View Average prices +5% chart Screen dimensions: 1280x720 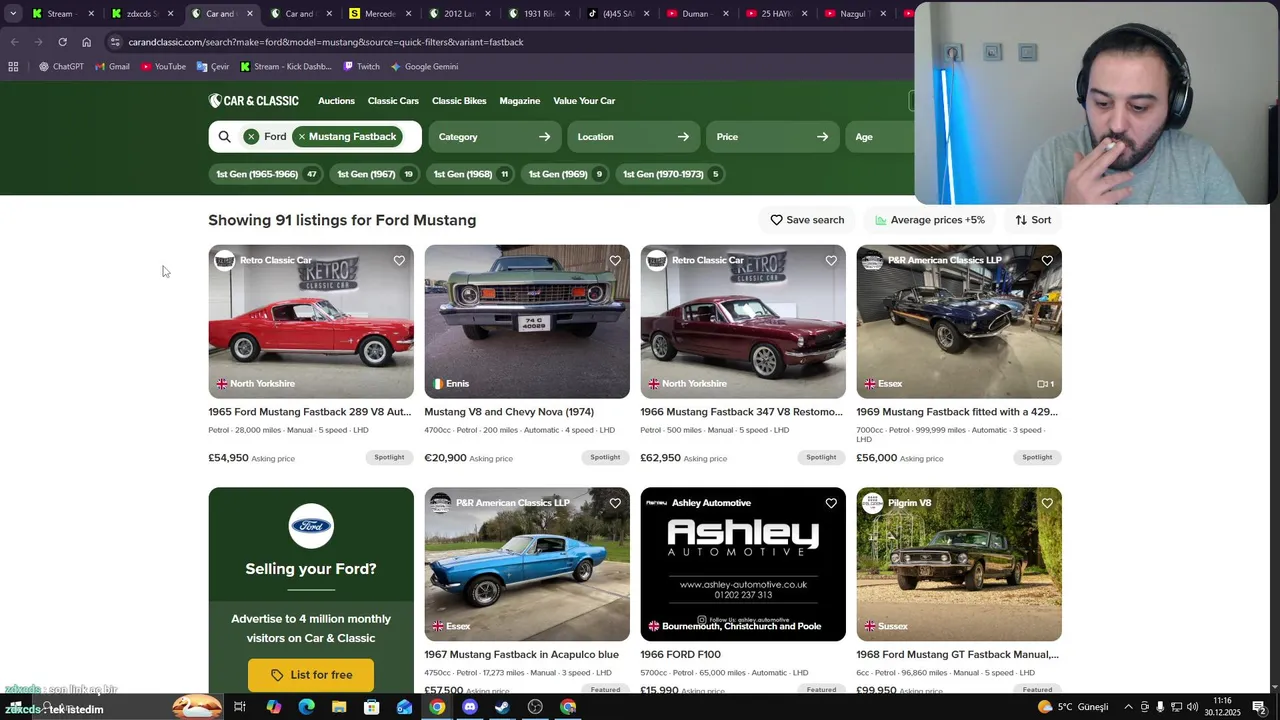click(x=930, y=220)
